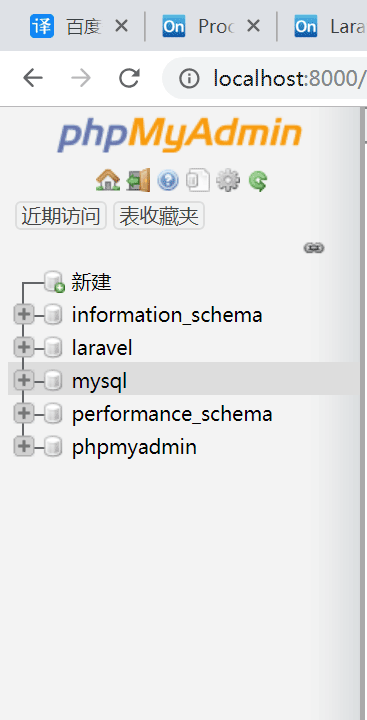Expand the performance_schema database node
Viewport: 367px width, 720px height.
coord(23,414)
